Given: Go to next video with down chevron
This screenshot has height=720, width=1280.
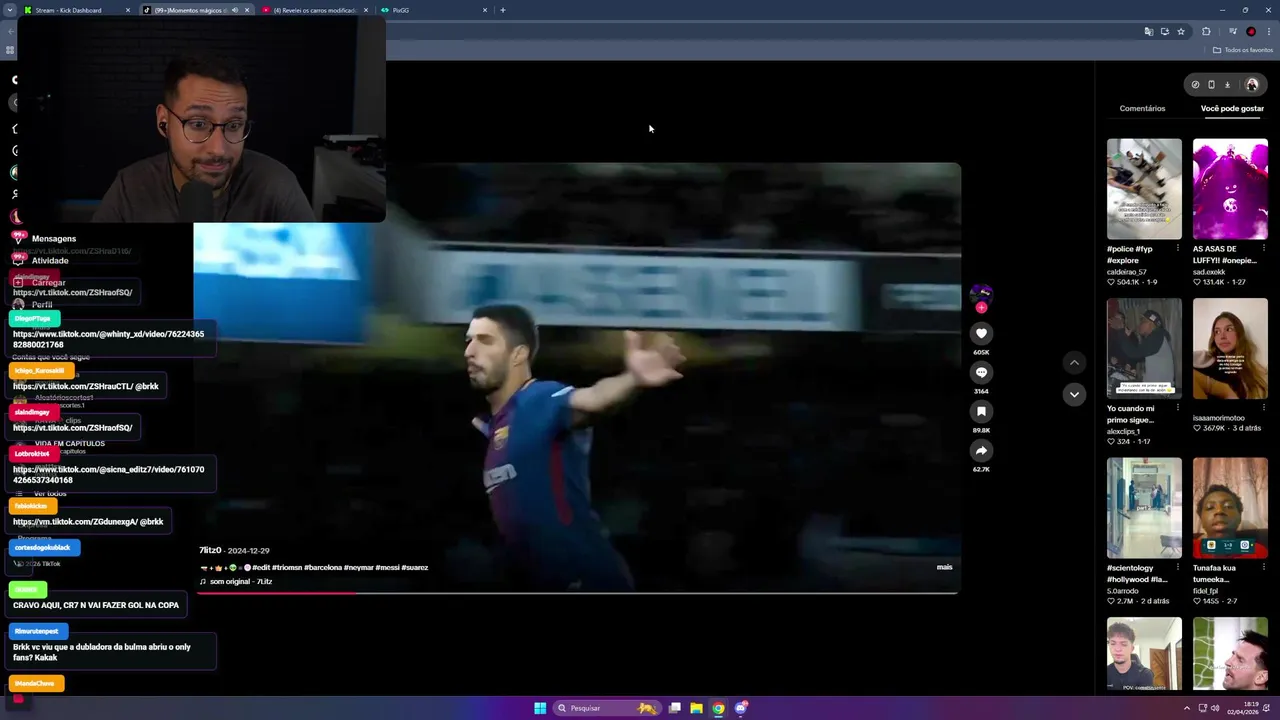Looking at the screenshot, I should pos(1074,394).
